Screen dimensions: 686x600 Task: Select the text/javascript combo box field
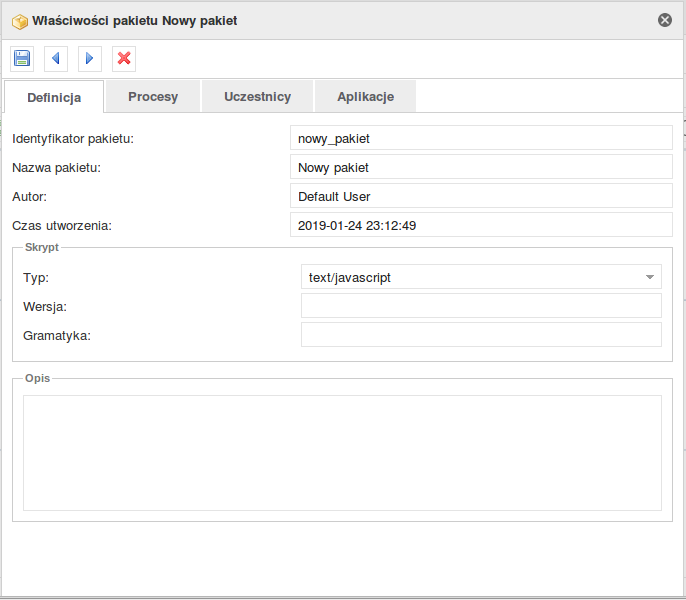coord(481,277)
